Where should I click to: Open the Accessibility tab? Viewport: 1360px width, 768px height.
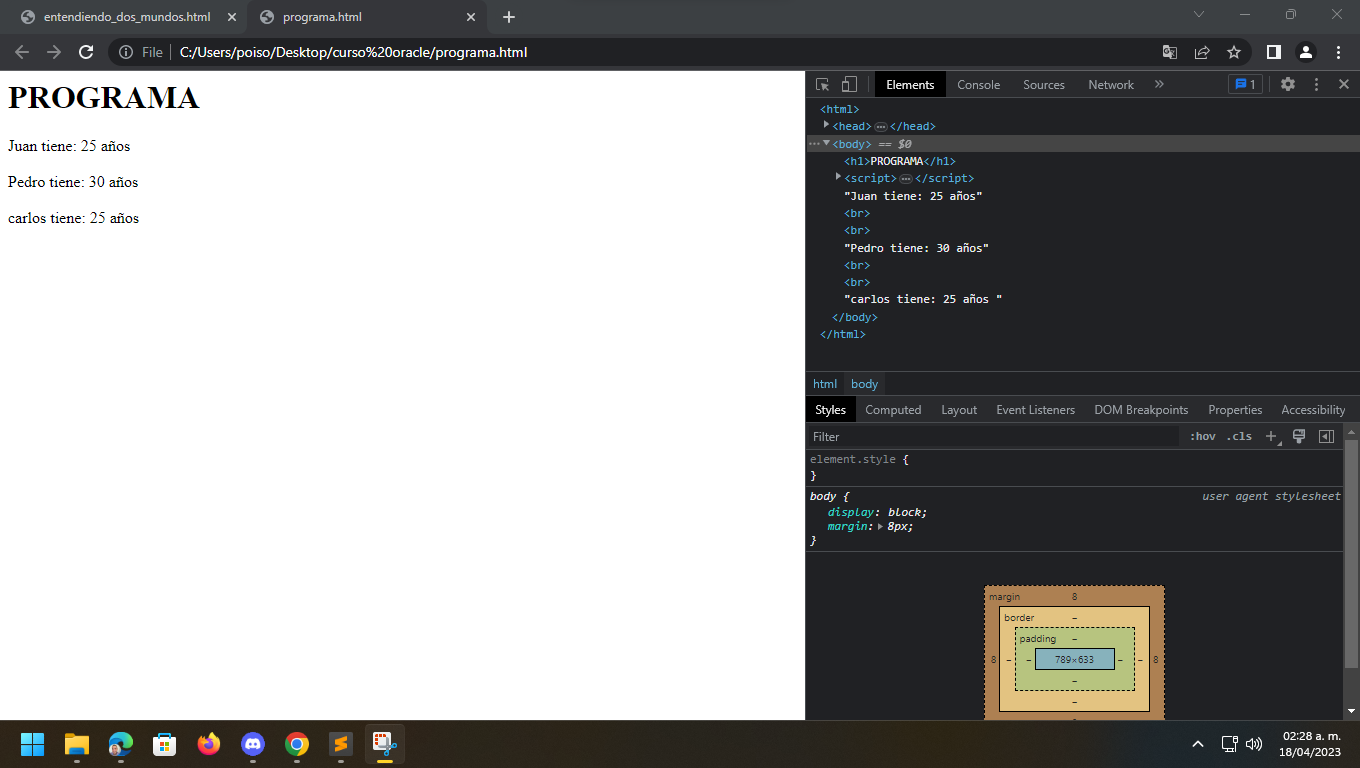coord(1313,410)
